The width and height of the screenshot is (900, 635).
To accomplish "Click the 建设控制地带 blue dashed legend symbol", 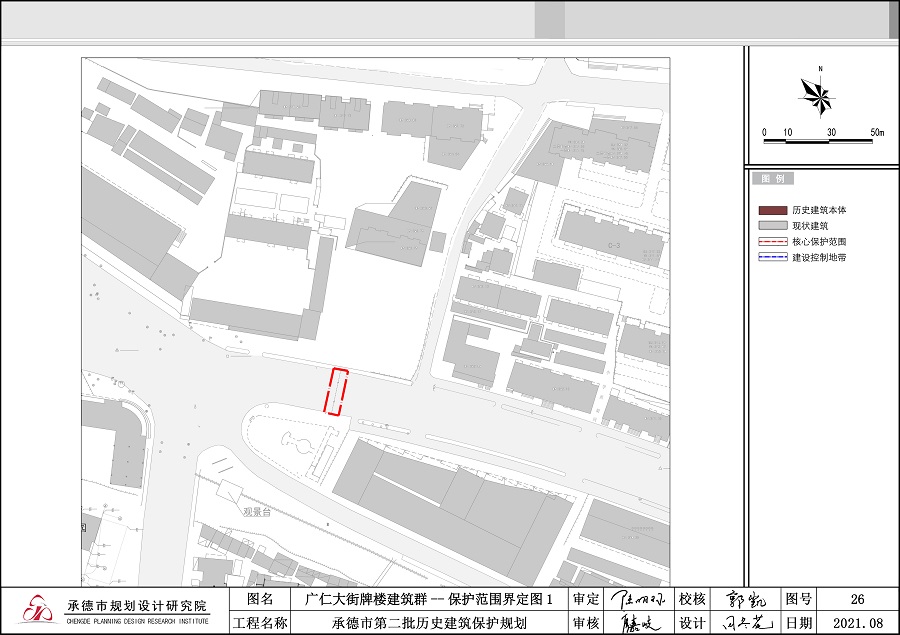I will point(773,258).
